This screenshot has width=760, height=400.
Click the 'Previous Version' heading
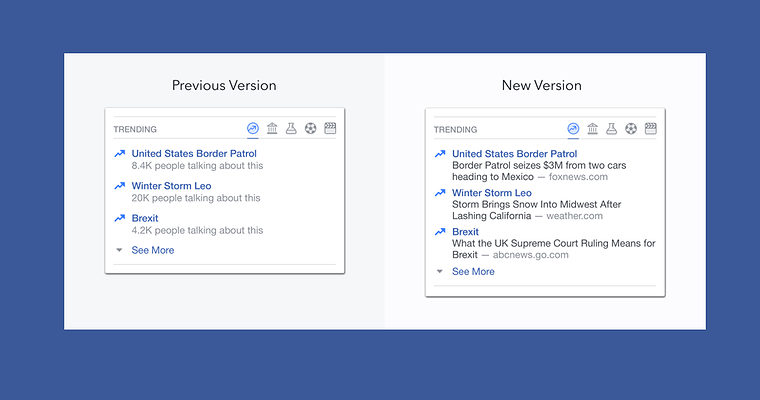point(224,85)
